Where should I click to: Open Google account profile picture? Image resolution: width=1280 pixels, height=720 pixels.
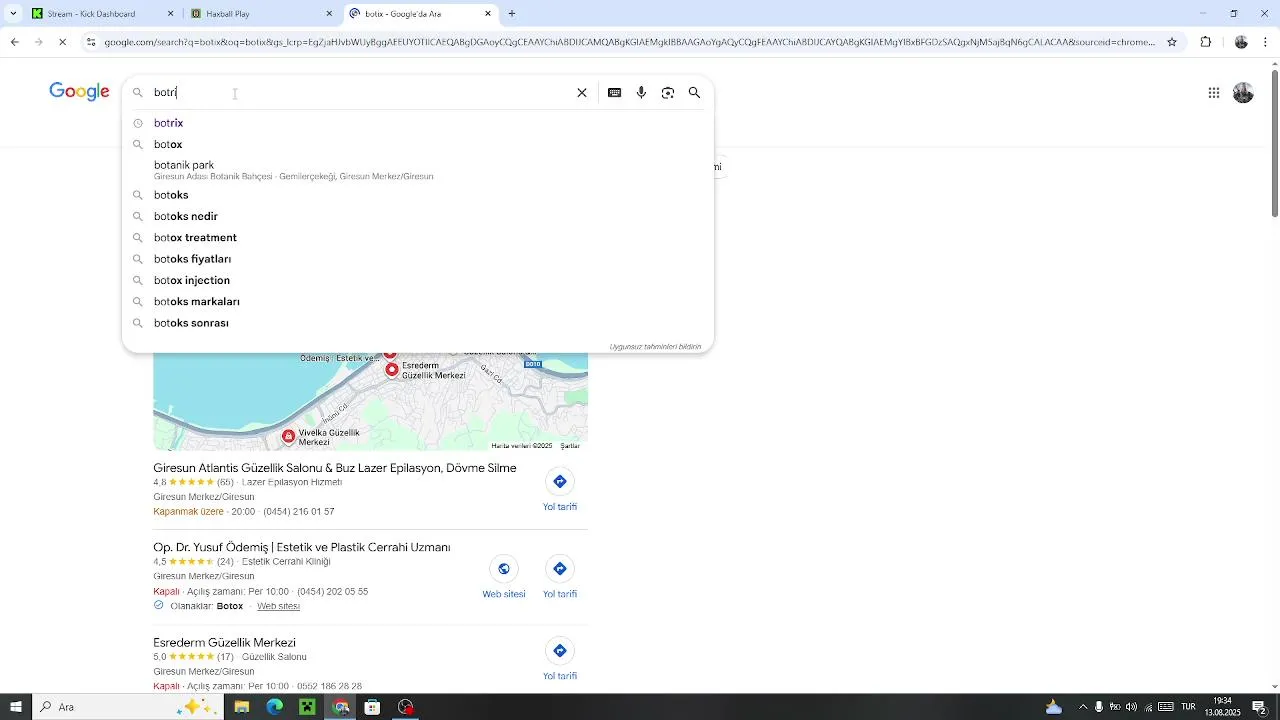[x=1243, y=93]
